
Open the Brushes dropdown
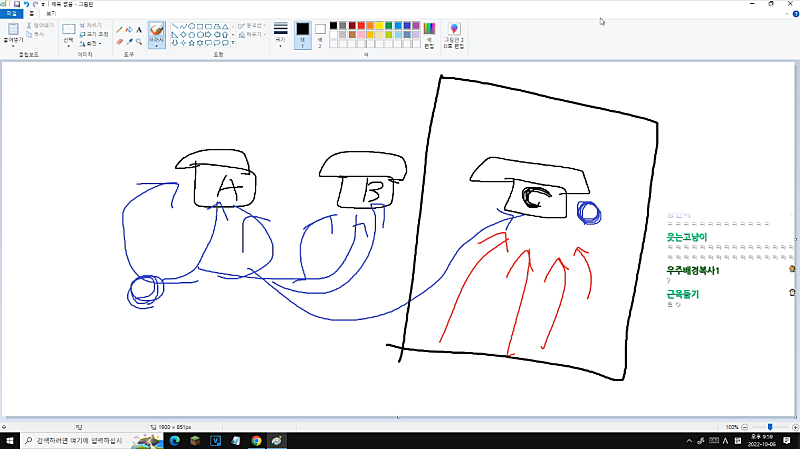(157, 46)
